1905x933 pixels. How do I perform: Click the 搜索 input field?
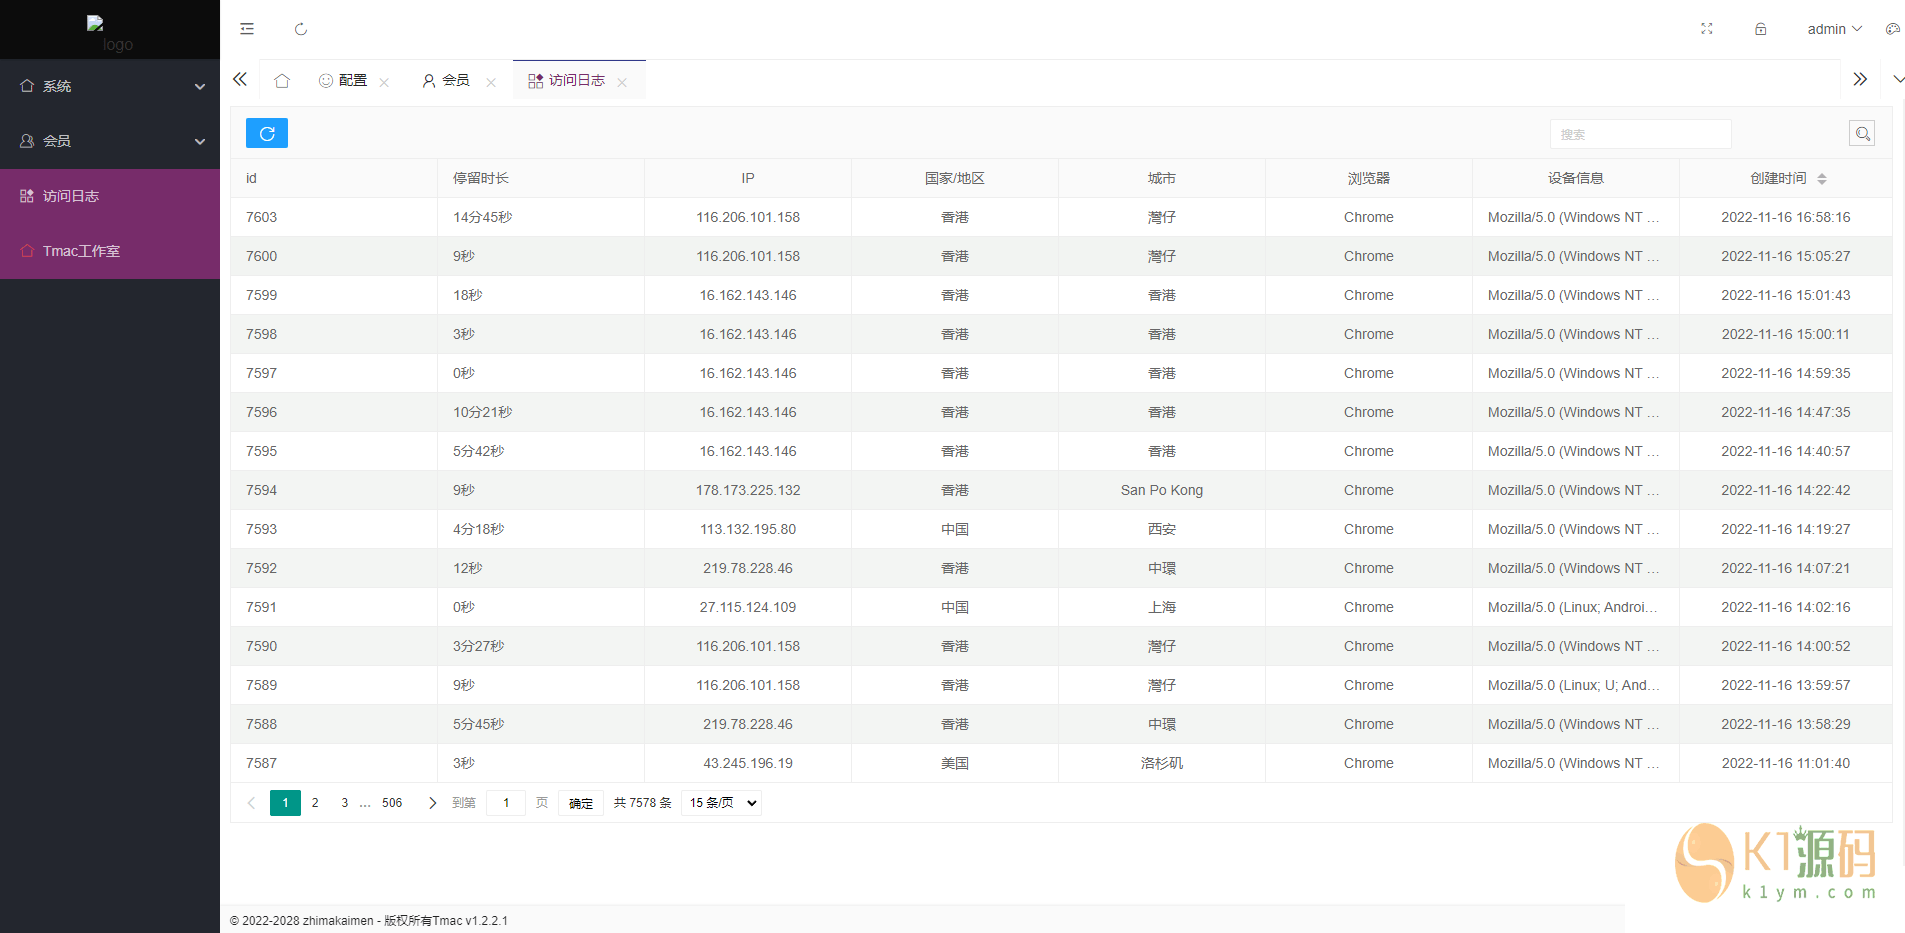click(x=1640, y=134)
